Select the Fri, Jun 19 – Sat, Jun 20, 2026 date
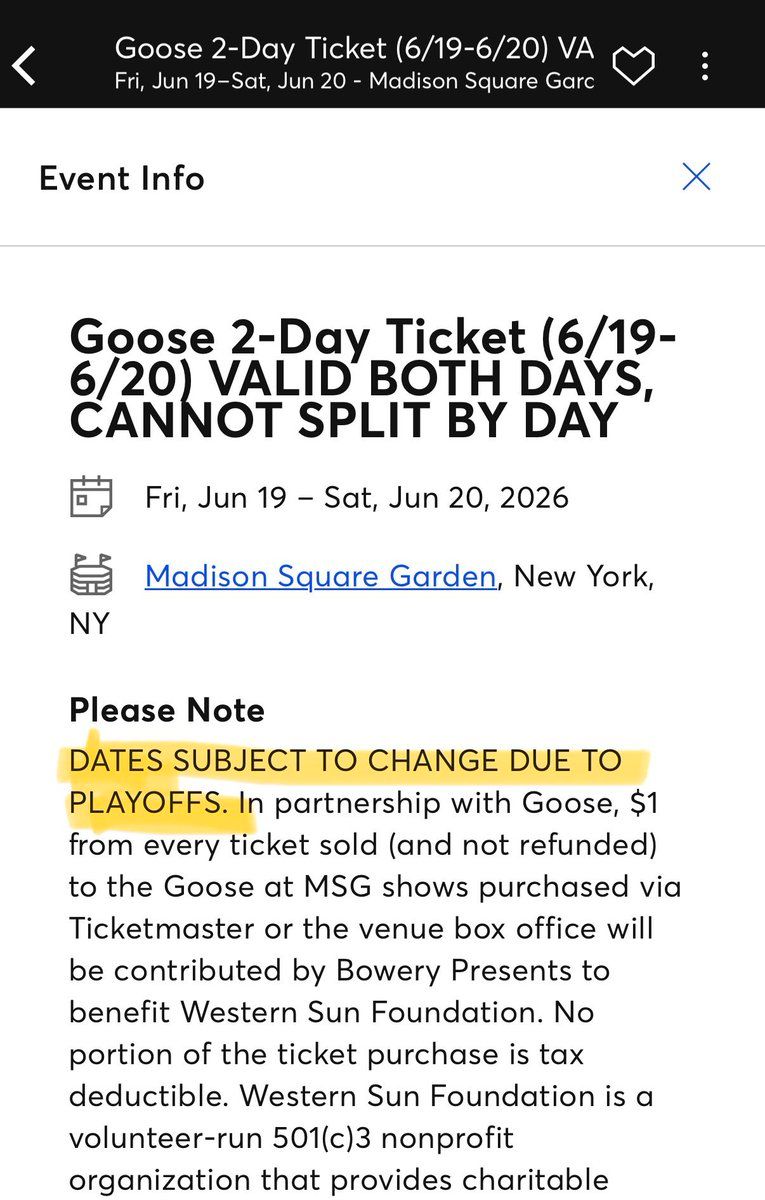Viewport: 765px width, 1200px height. [x=357, y=497]
